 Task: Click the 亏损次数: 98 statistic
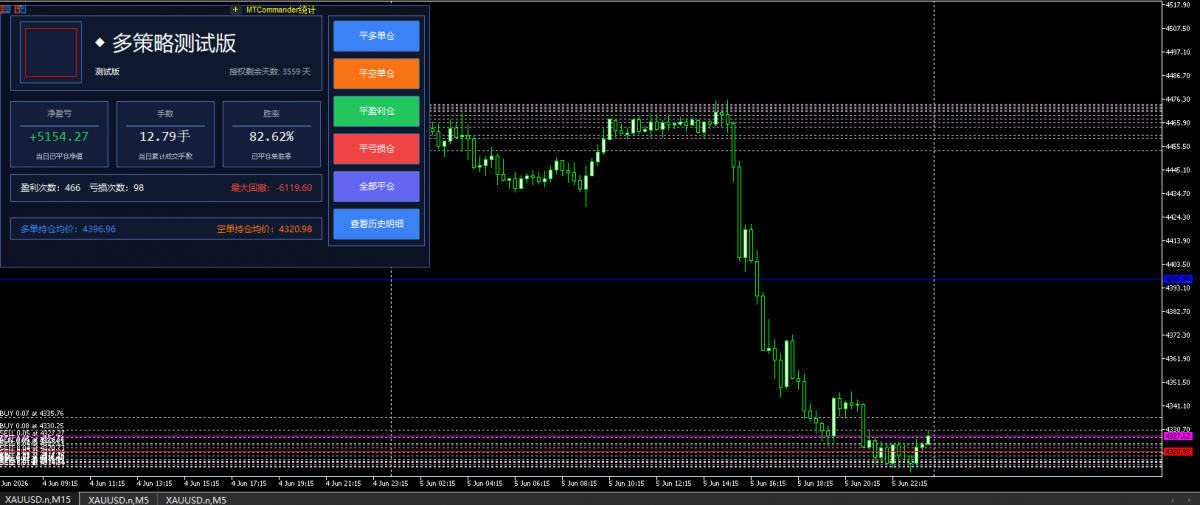[x=117, y=187]
